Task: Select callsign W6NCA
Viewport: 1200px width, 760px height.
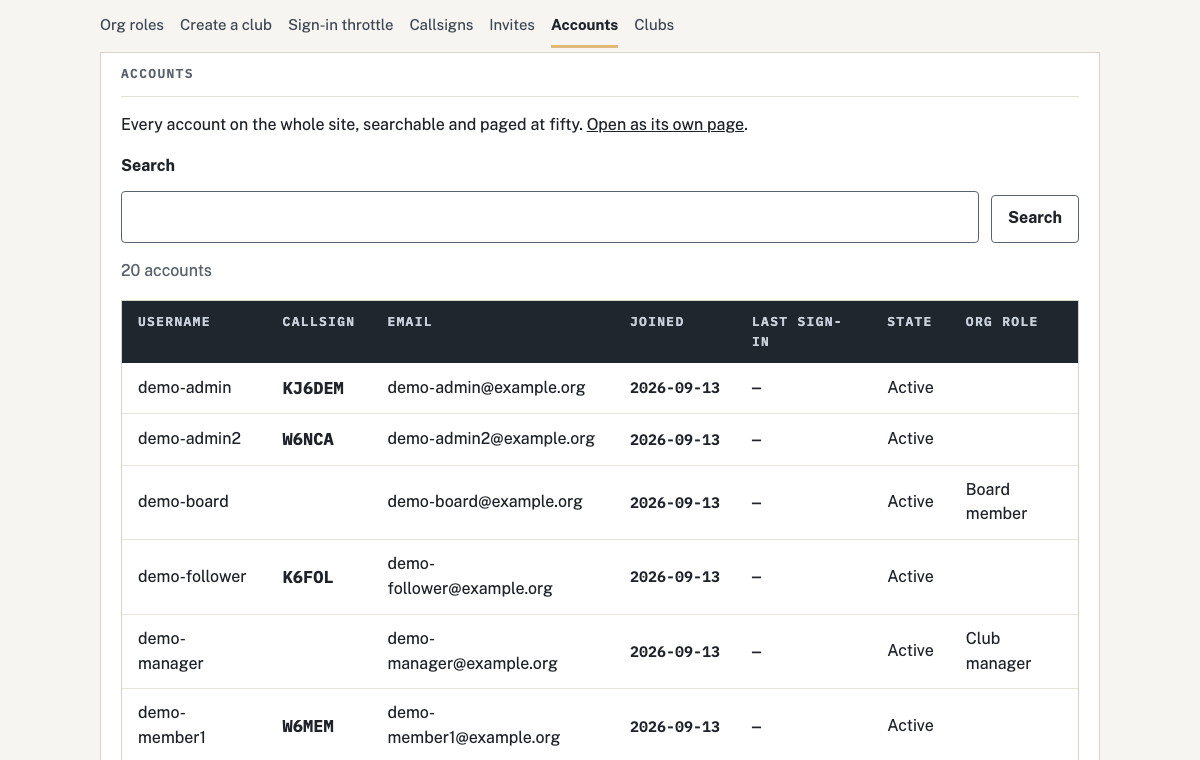Action: 308,439
